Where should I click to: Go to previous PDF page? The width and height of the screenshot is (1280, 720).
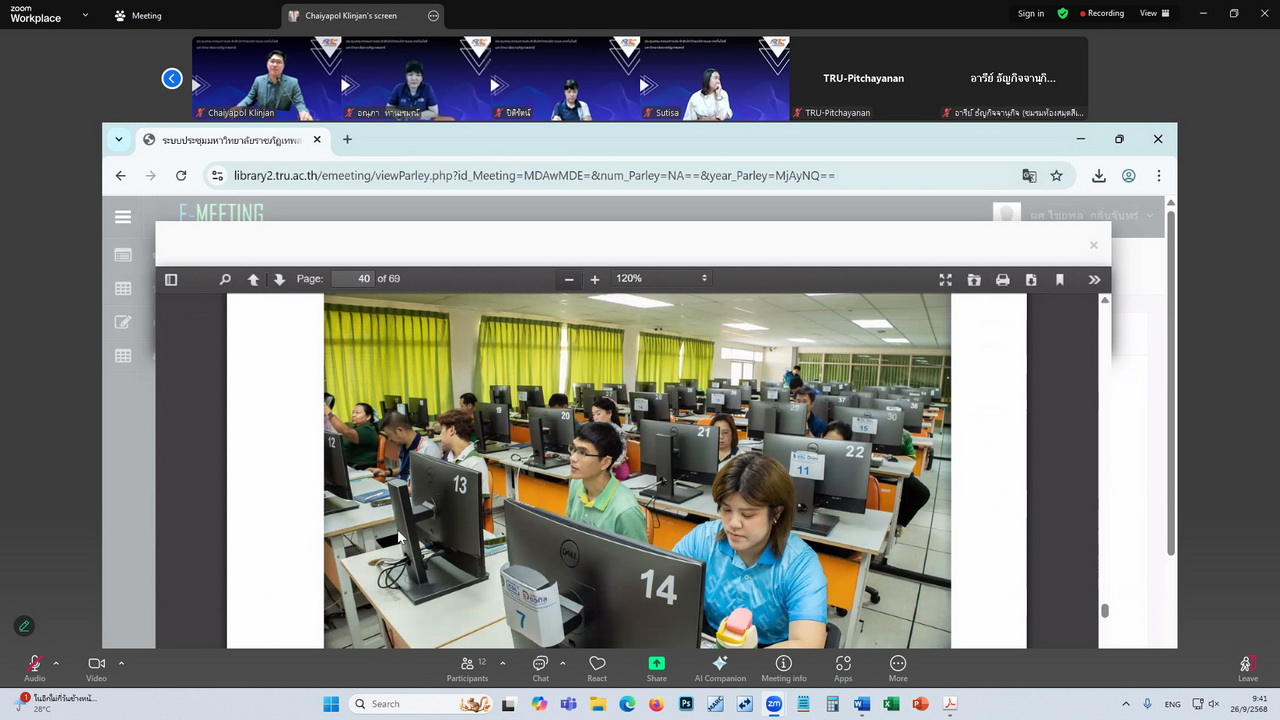253,279
